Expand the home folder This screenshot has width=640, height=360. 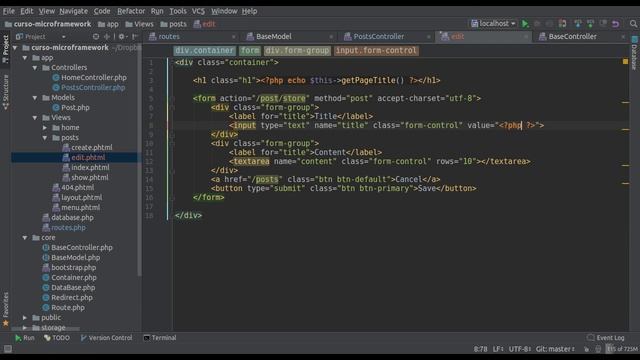tap(45, 128)
